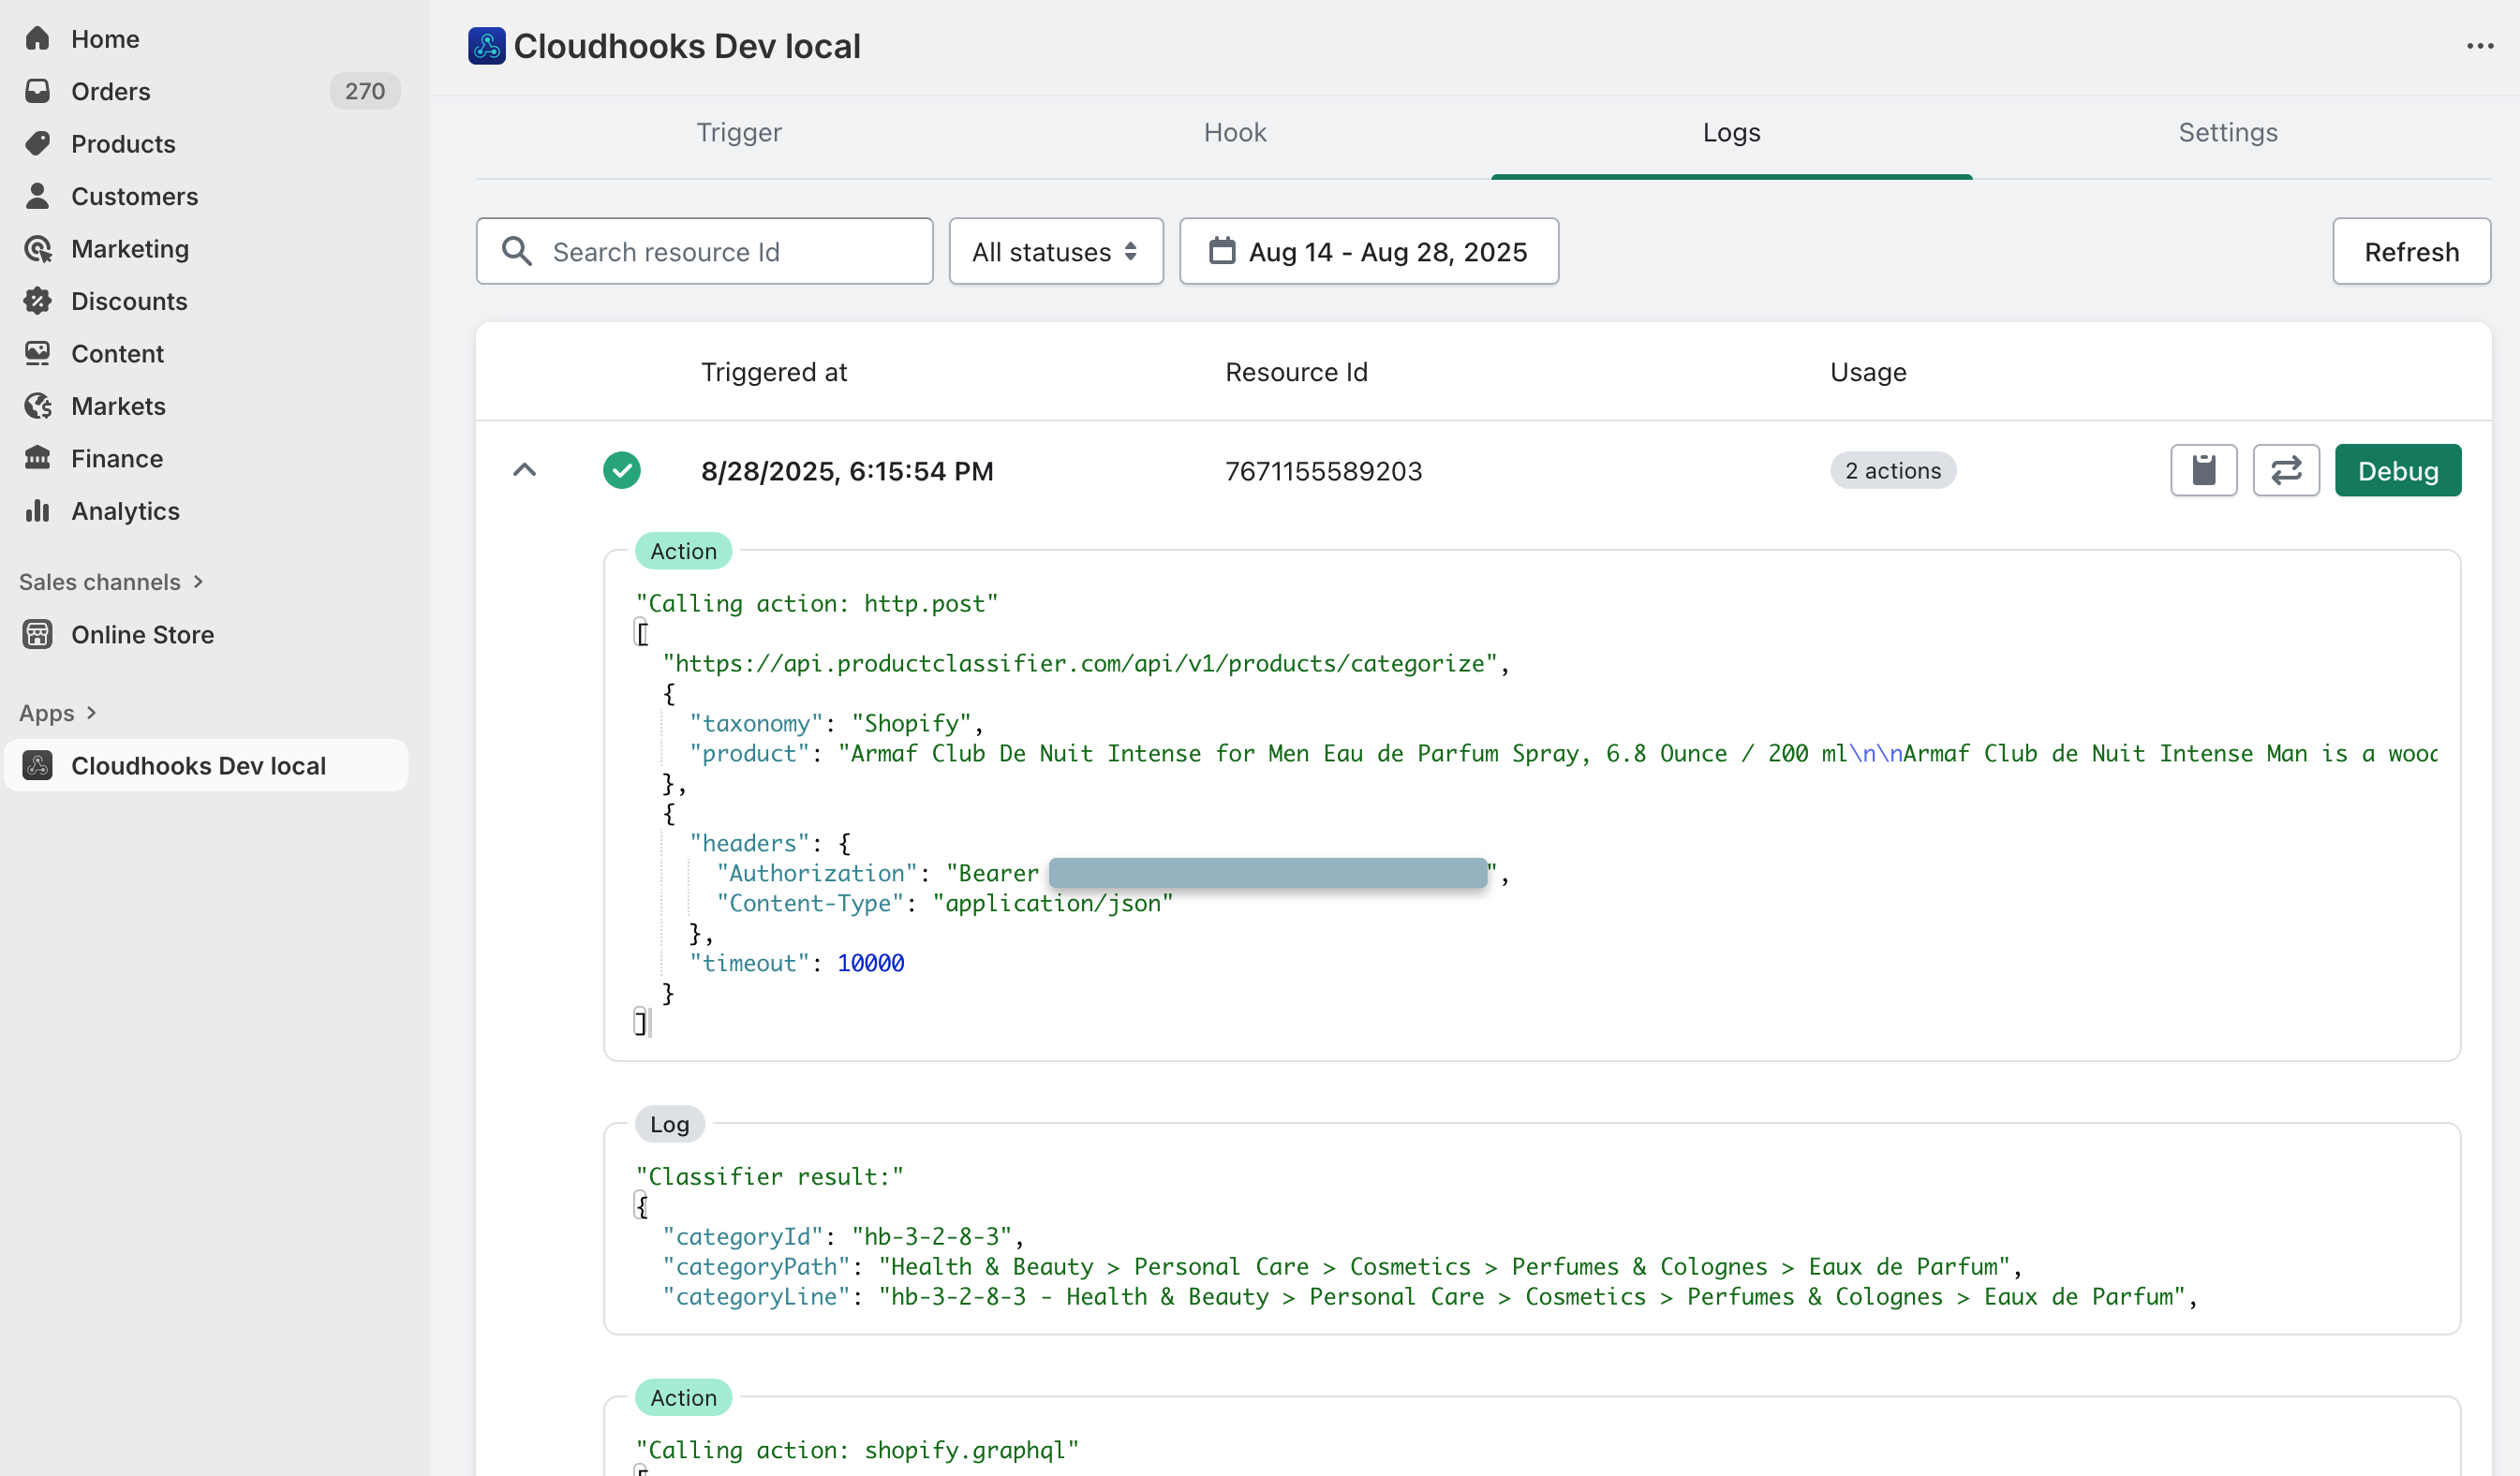Click the Discounts badge icon
Screen dimensions: 2520x1476
pyautogui.click(x=38, y=301)
